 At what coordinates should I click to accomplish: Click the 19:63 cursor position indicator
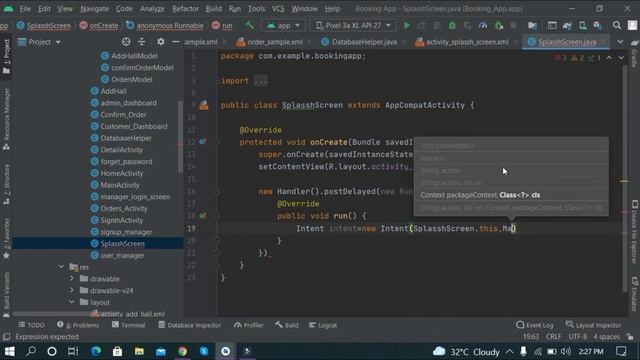531,337
